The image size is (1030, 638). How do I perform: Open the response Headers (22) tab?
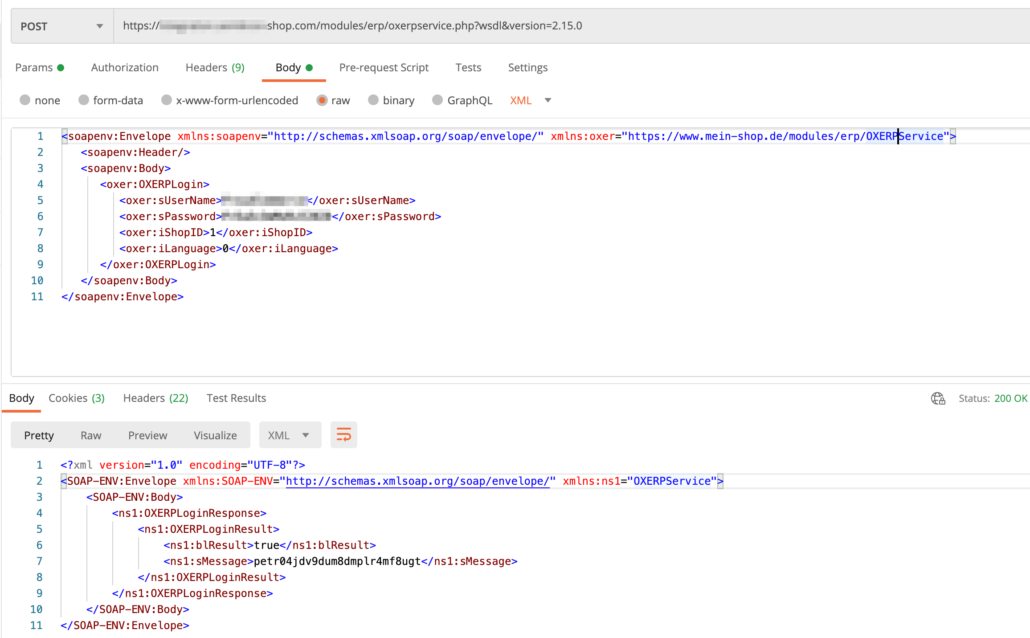[x=156, y=398]
